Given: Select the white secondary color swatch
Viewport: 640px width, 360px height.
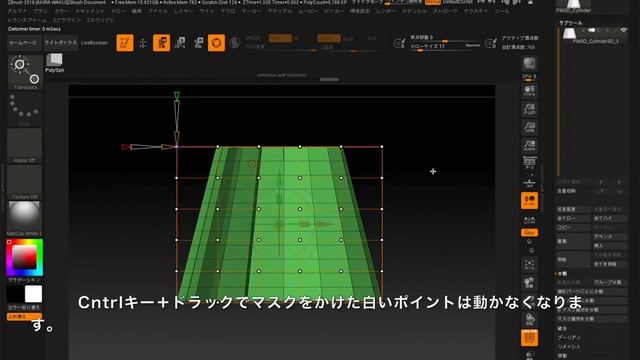Looking at the screenshot, I should point(33,294).
